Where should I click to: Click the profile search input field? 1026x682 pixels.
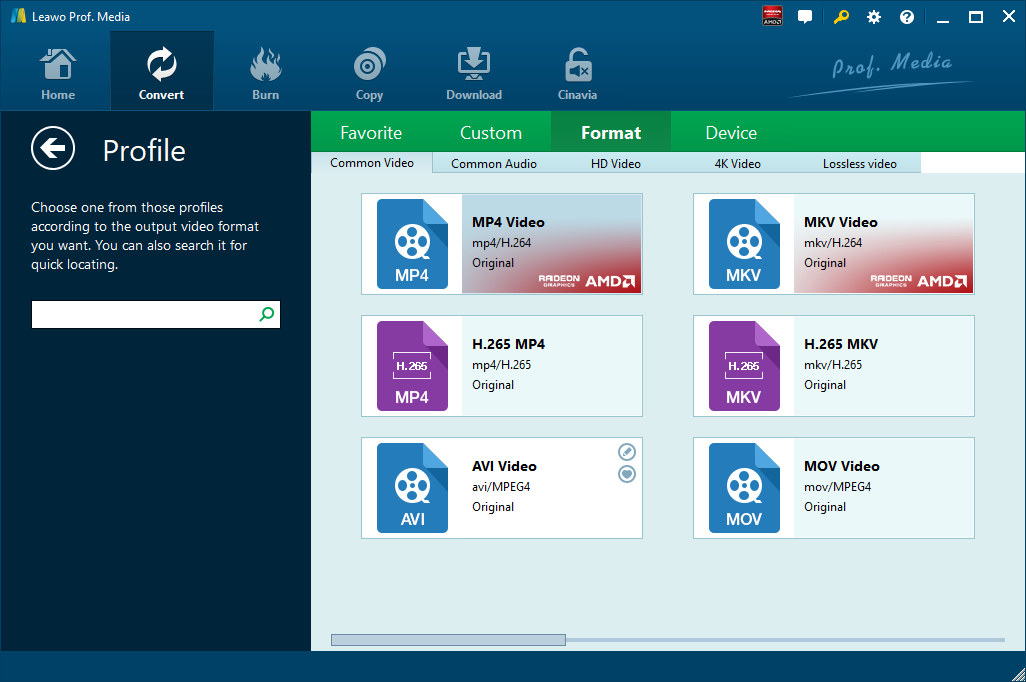coord(144,314)
